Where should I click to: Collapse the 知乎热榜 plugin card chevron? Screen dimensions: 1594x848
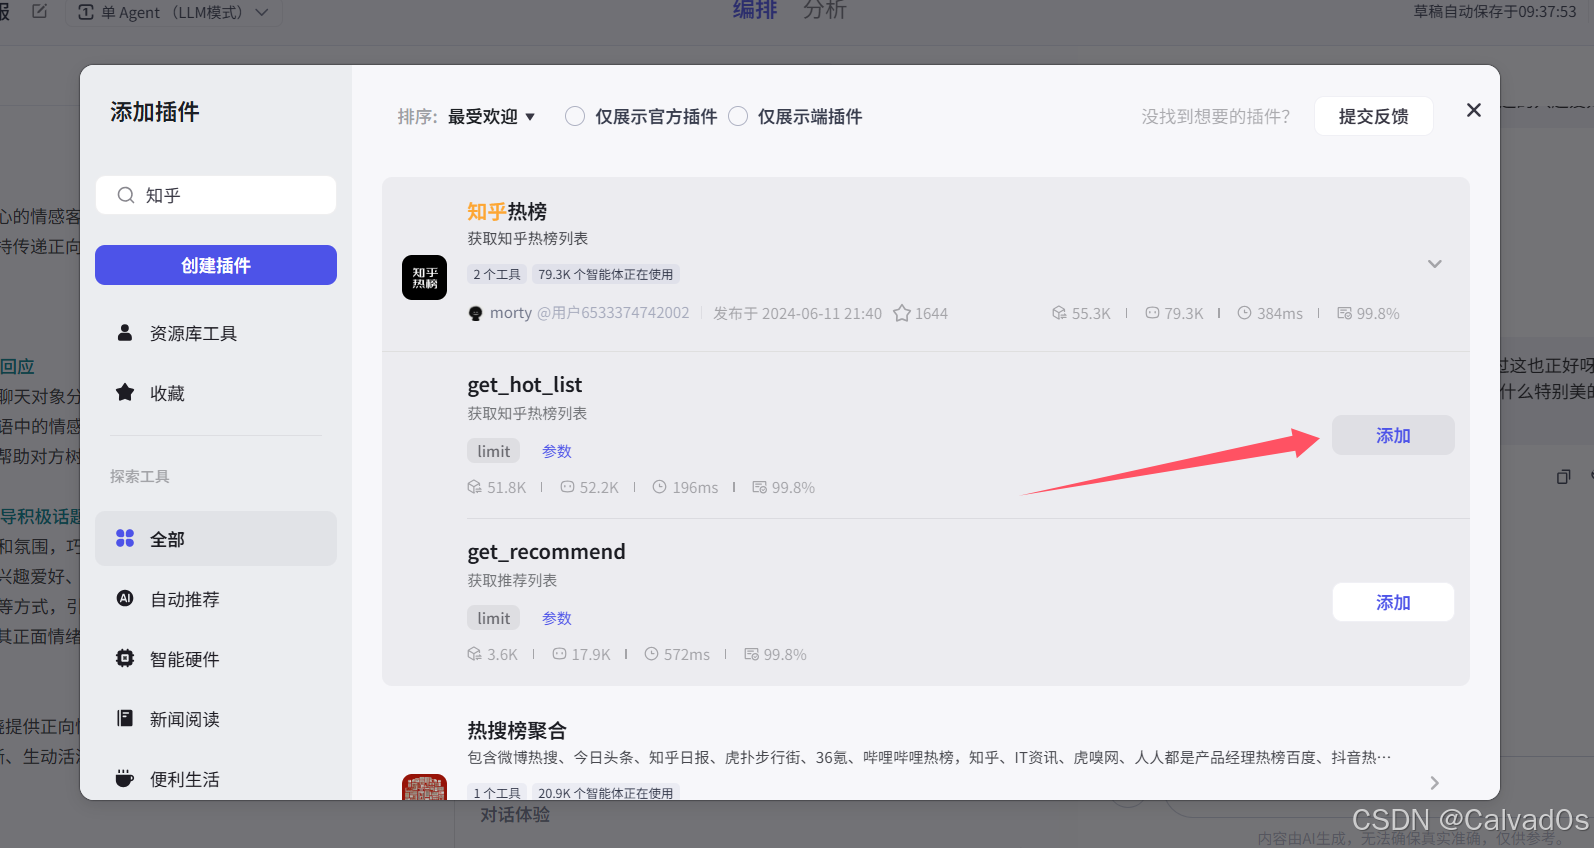point(1435,264)
